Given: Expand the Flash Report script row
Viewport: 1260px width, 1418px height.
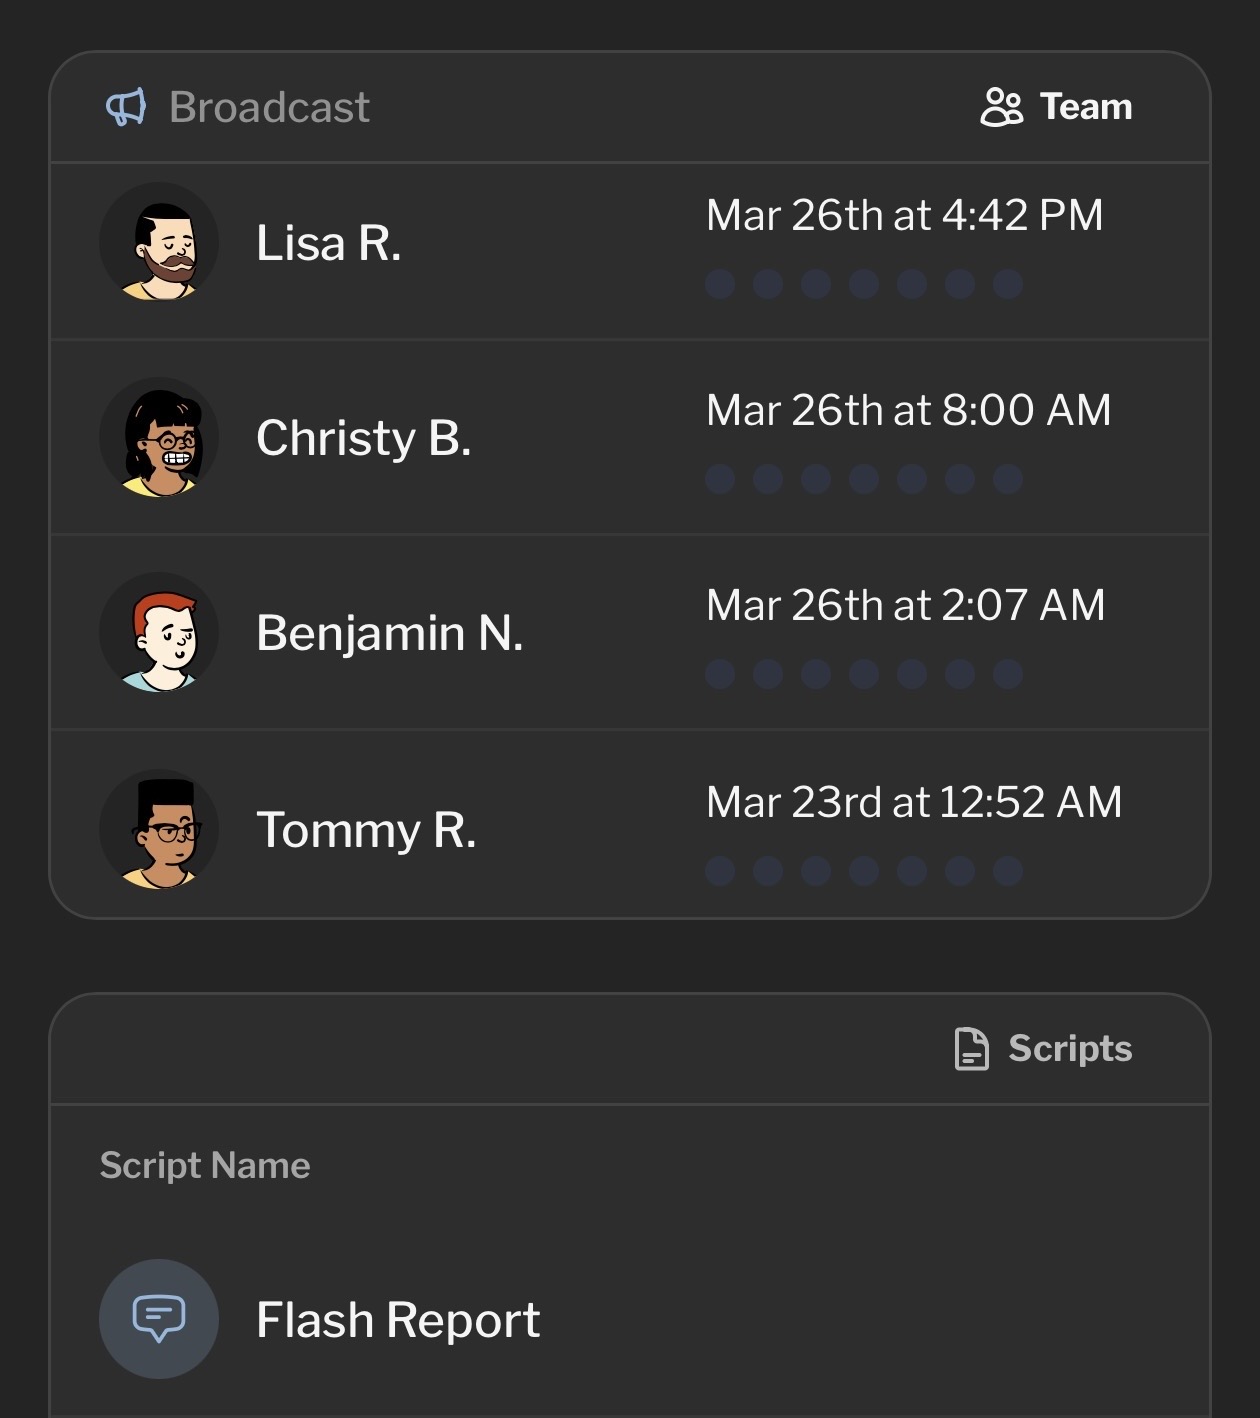Looking at the screenshot, I should 630,1318.
